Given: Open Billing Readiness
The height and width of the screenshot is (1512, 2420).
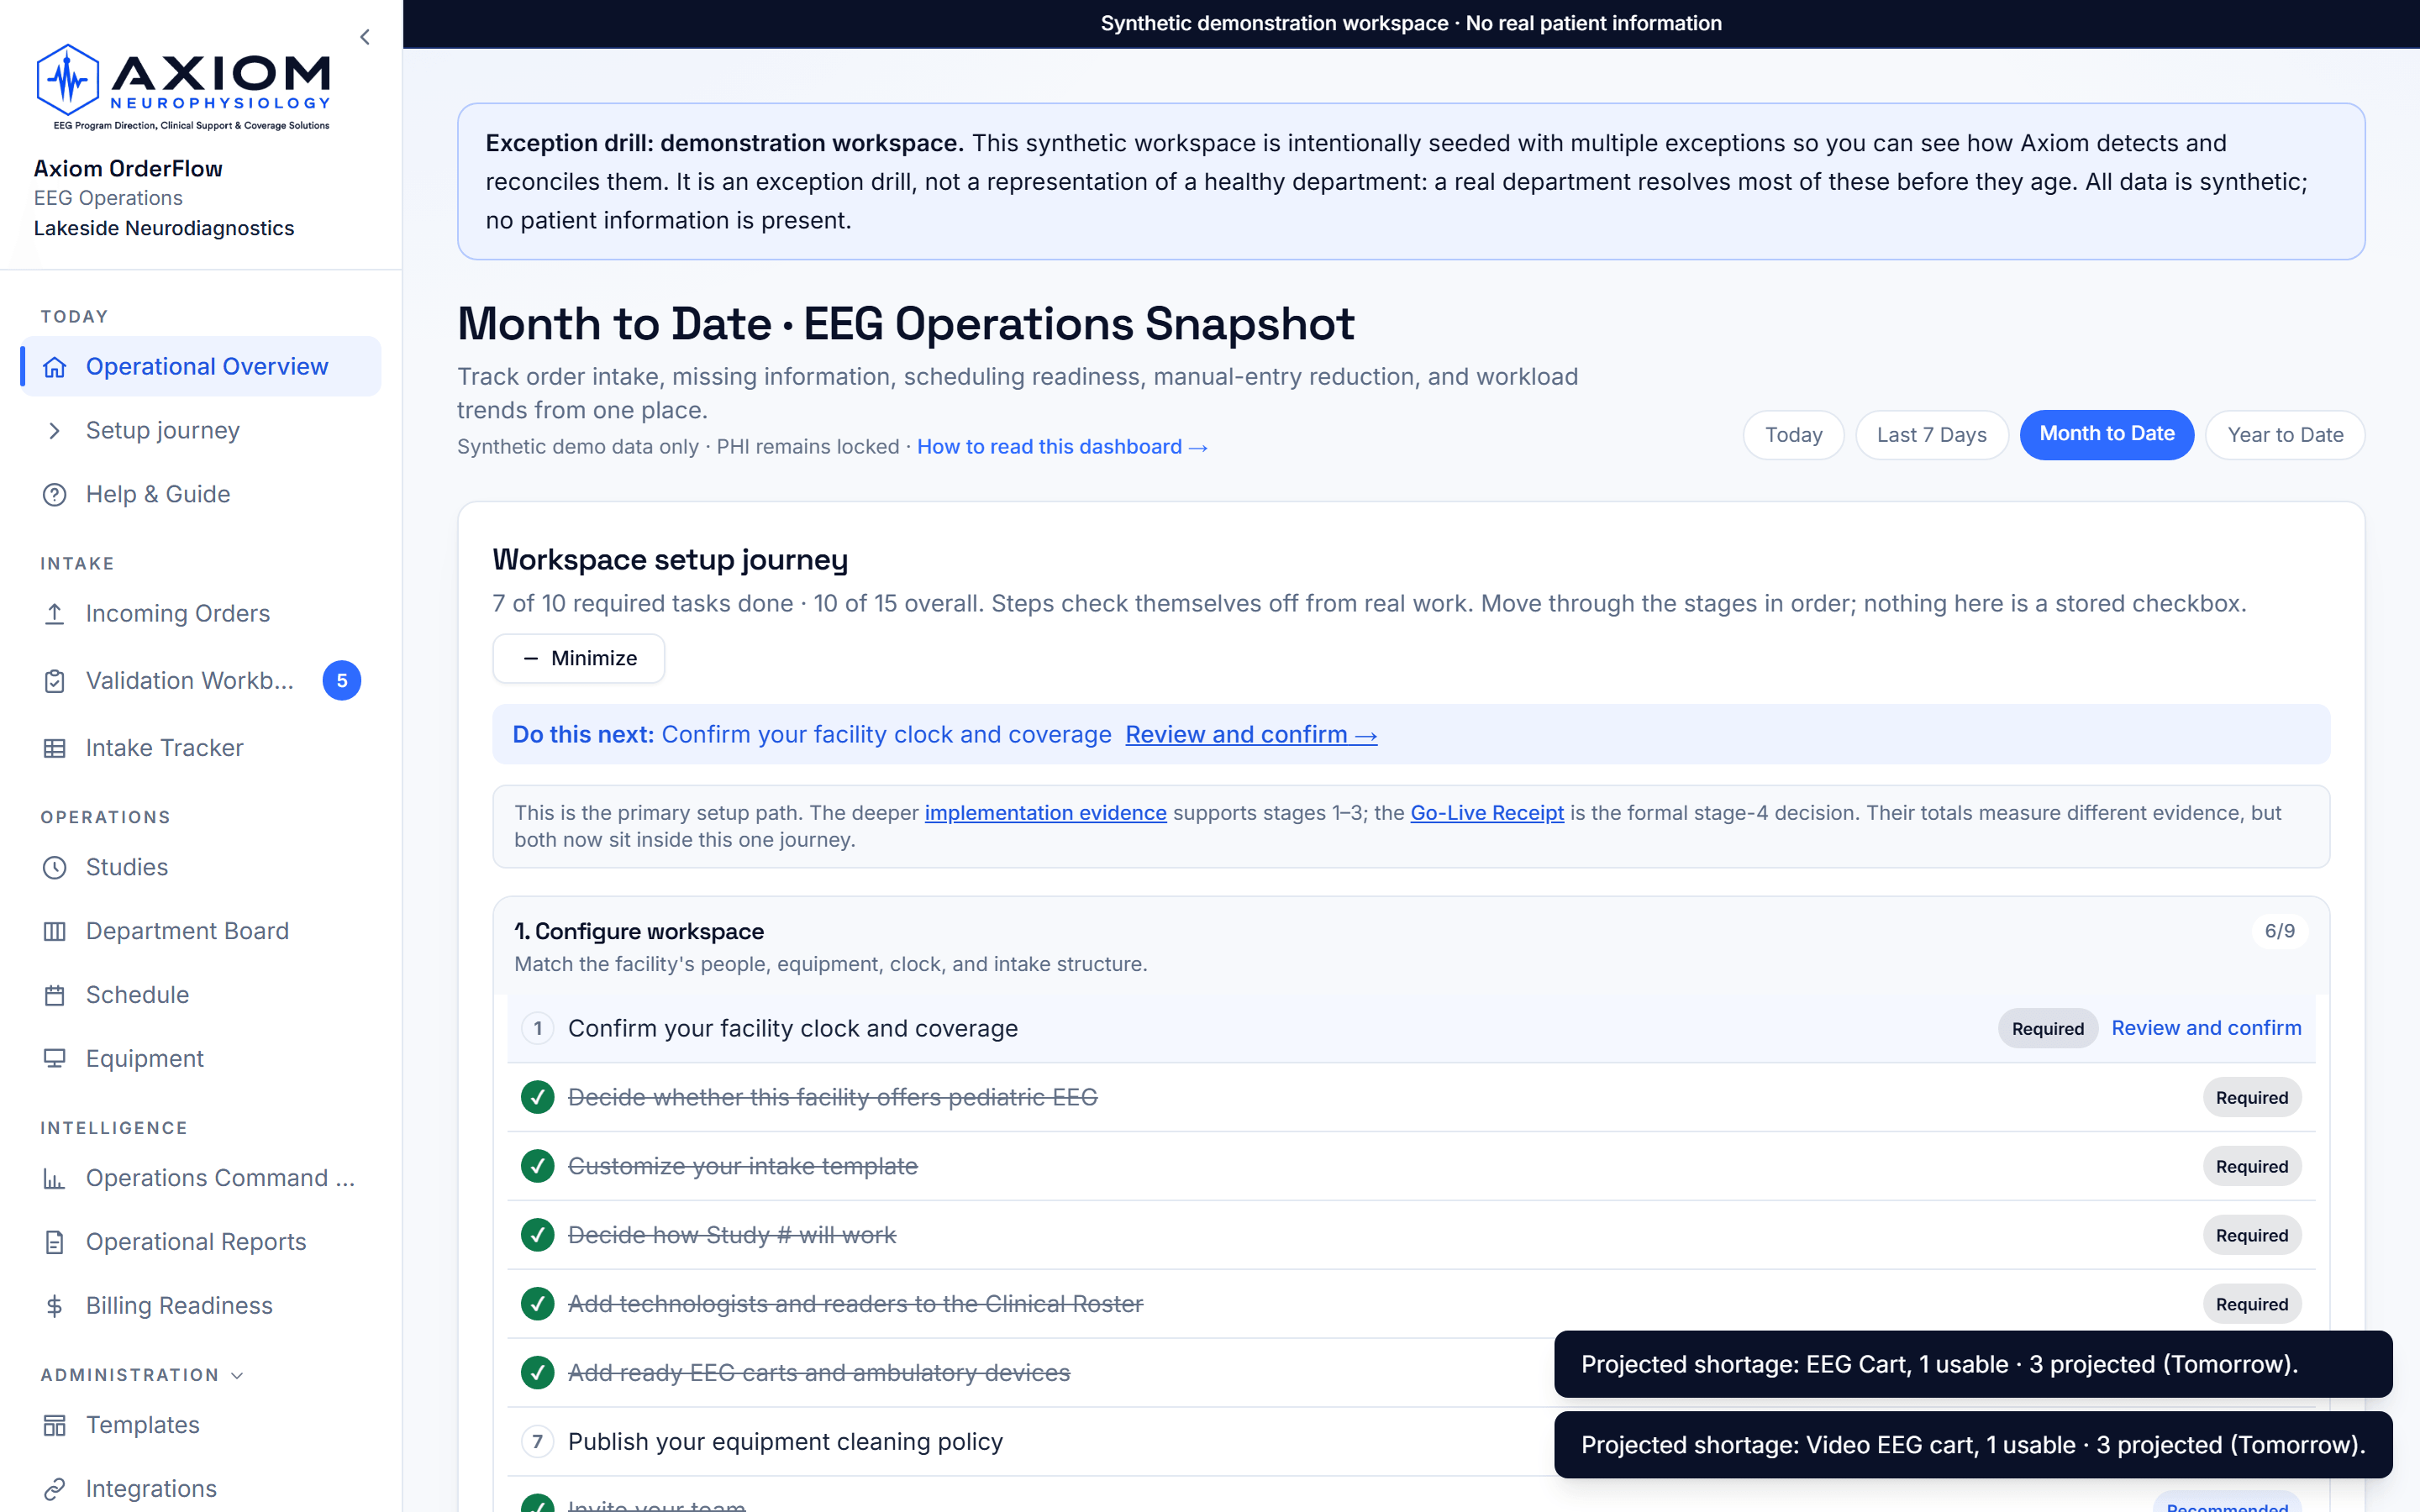Looking at the screenshot, I should point(200,1306).
